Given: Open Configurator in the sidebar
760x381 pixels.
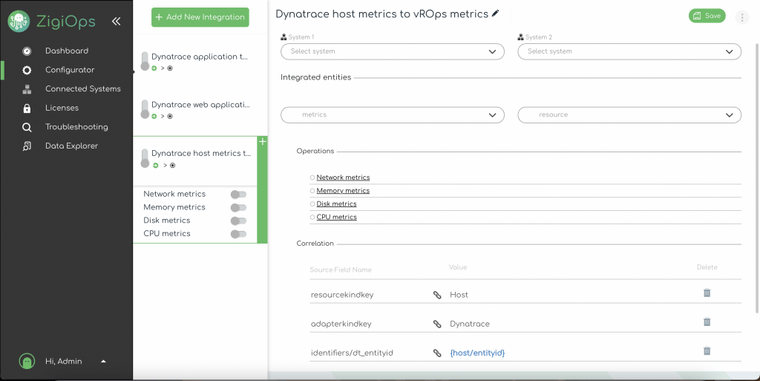Looking at the screenshot, I should coord(70,70).
